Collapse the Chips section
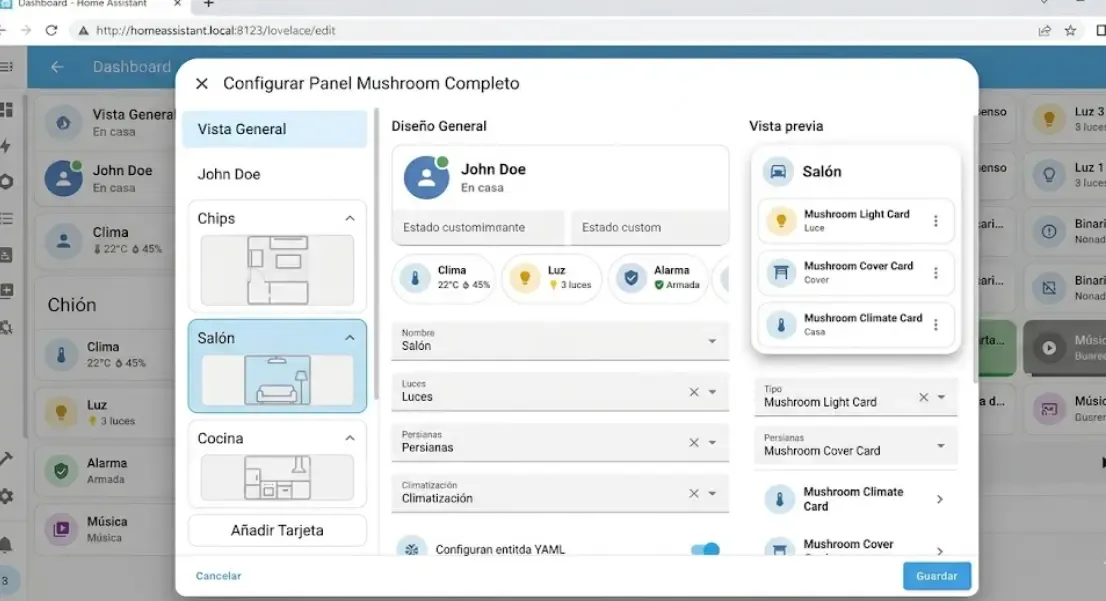This screenshot has height=601, width=1106. [x=350, y=218]
